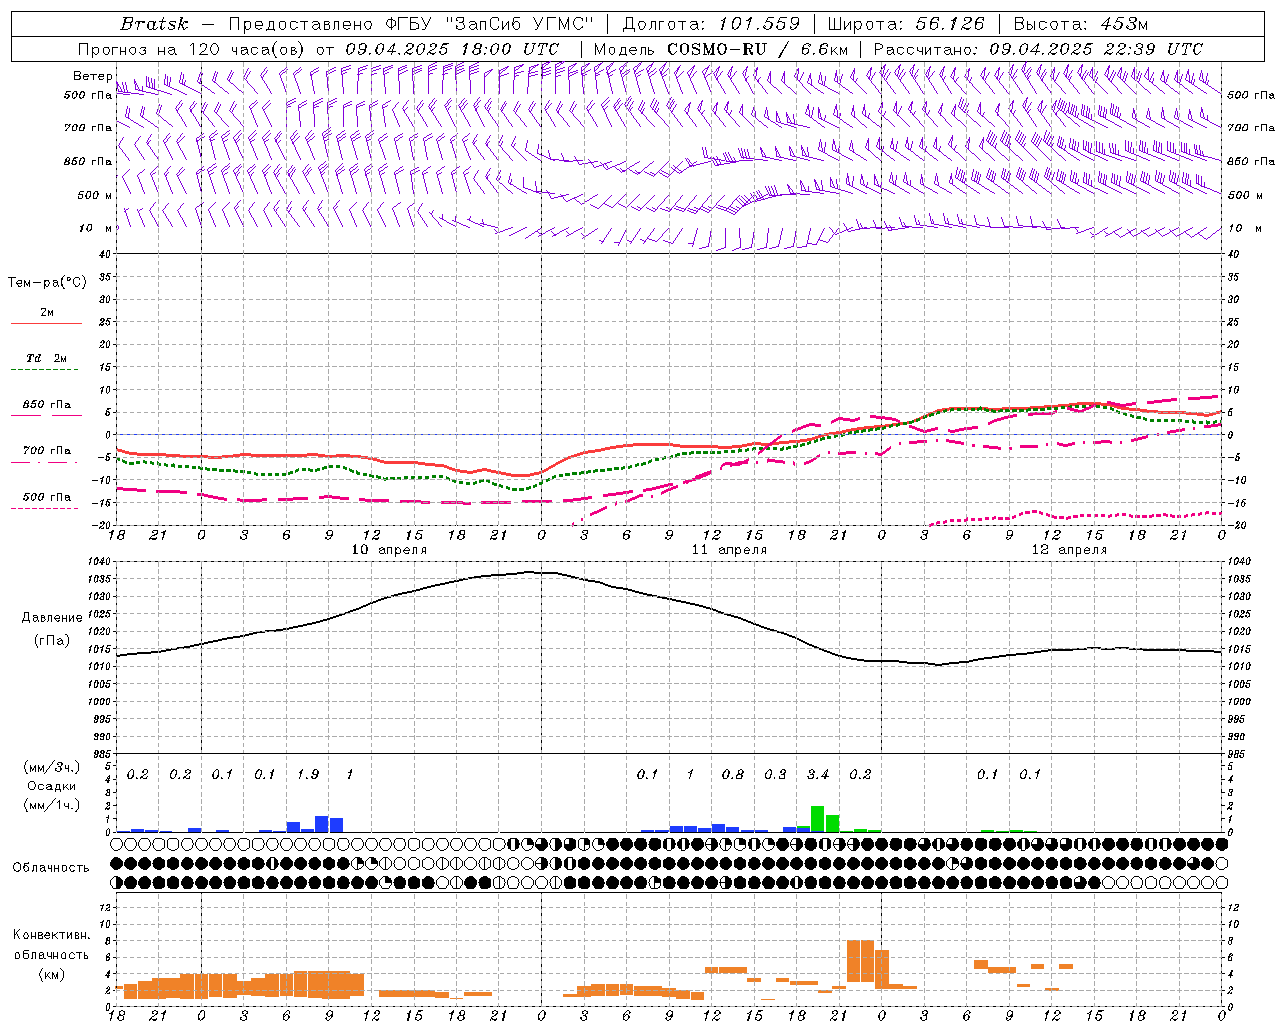Click the tallest green precipitation bar
Screen dimensions: 1280x1024
817,819
